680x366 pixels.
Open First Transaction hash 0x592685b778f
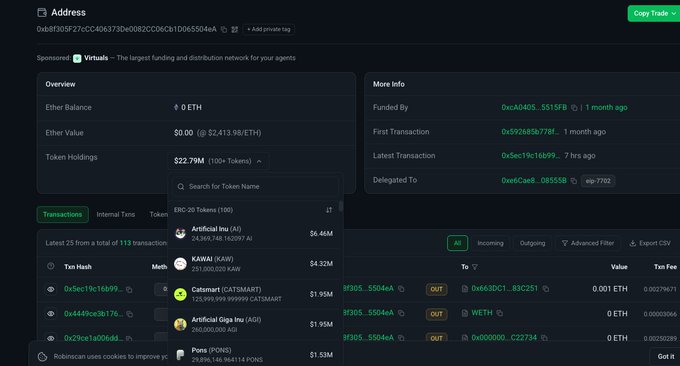(530, 131)
